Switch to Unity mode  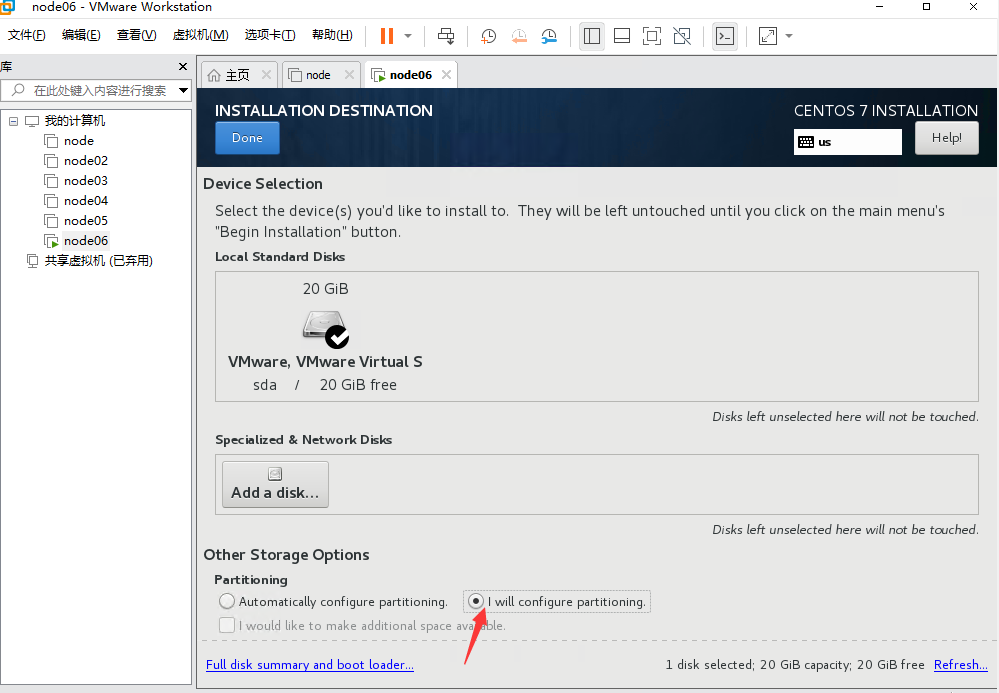(682, 36)
